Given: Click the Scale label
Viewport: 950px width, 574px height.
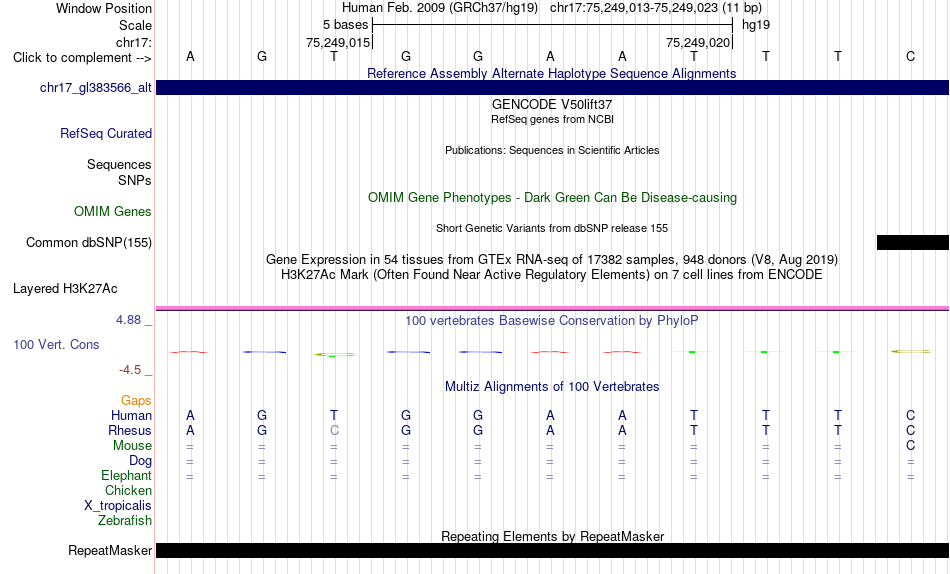Looking at the screenshot, I should 136,25.
